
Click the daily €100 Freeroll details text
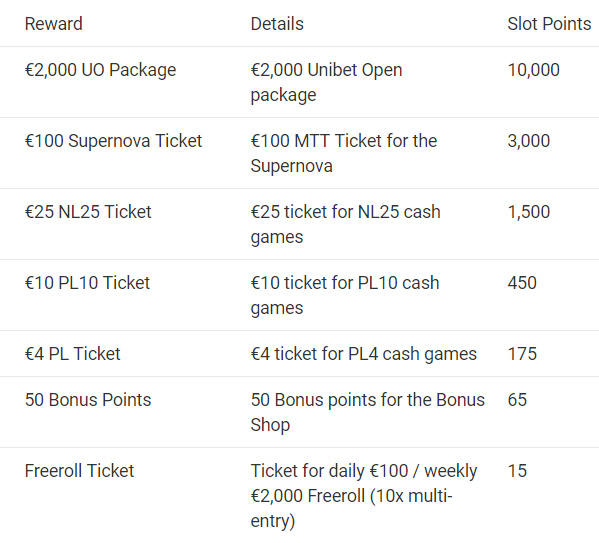pyautogui.click(x=364, y=496)
